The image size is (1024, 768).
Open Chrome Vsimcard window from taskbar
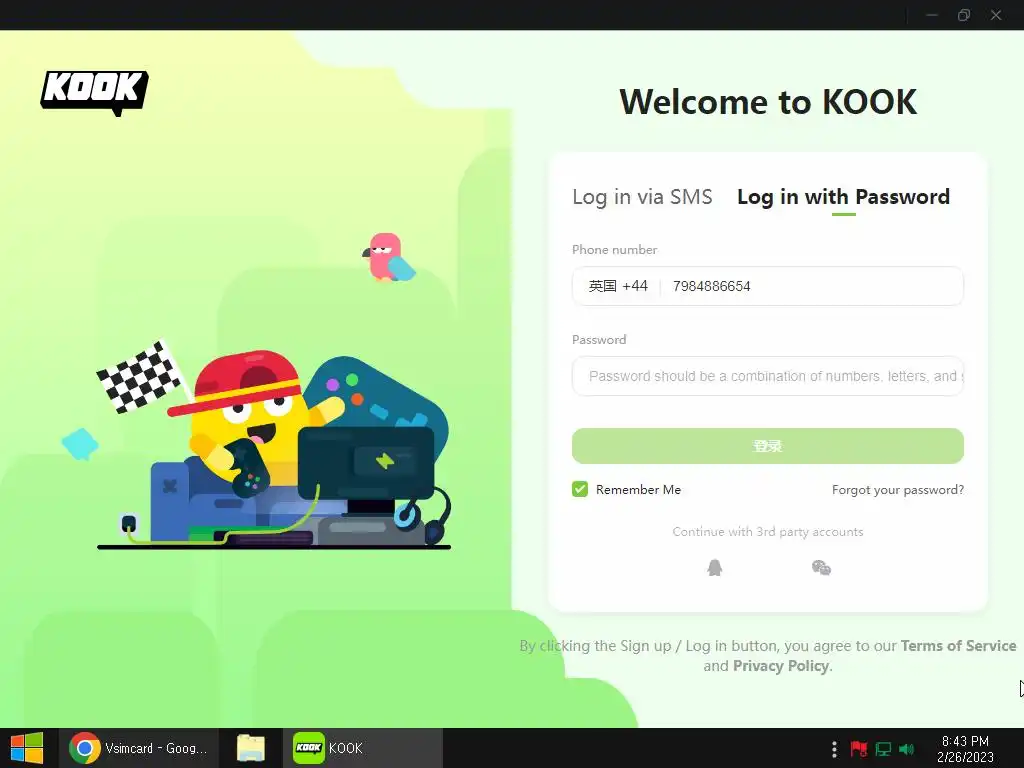click(x=138, y=748)
